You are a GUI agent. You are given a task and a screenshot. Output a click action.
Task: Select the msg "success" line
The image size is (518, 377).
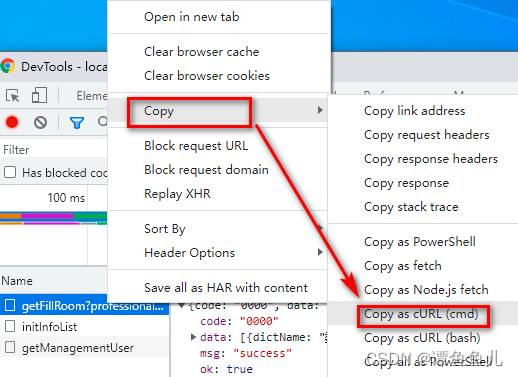pos(246,353)
